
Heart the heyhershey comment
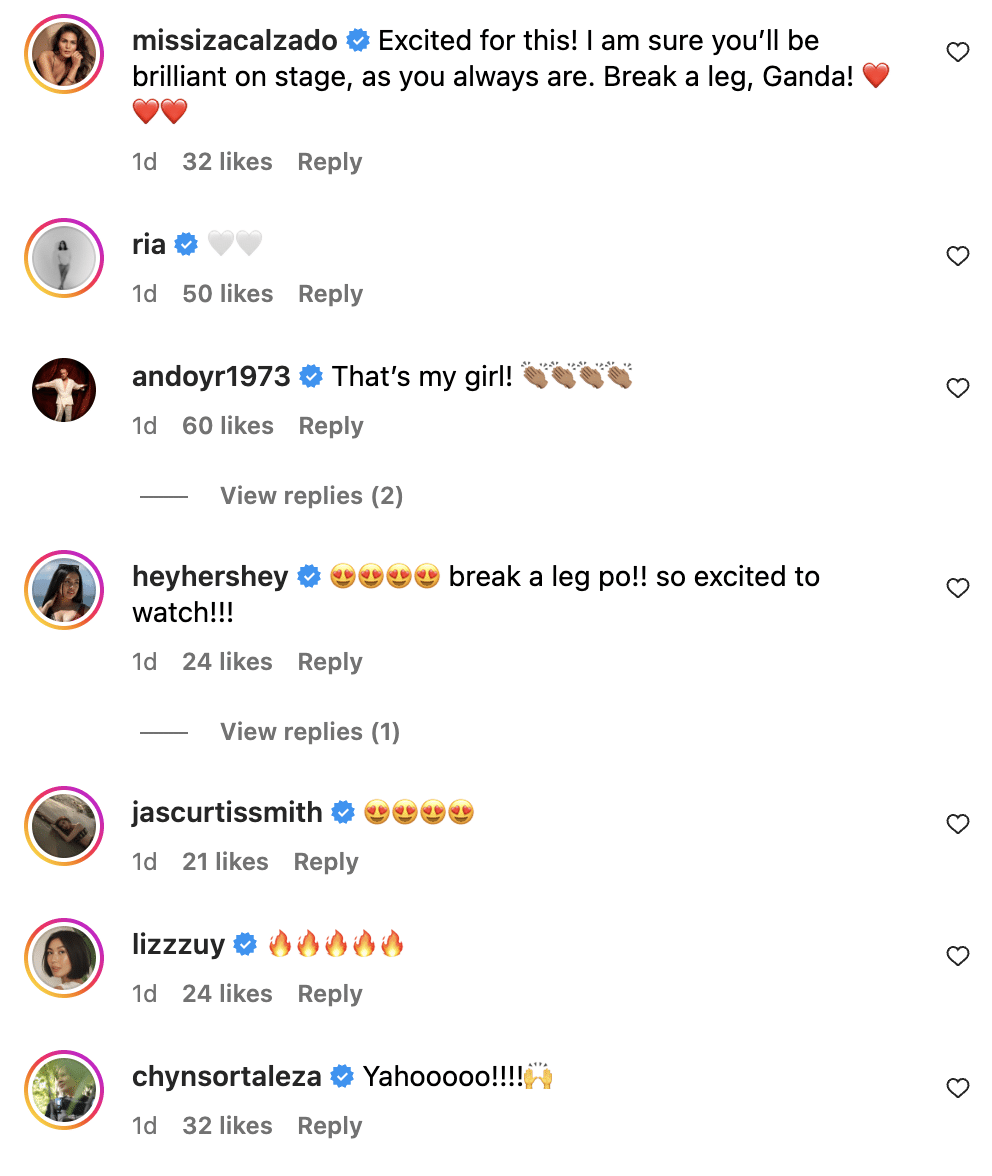[957, 589]
